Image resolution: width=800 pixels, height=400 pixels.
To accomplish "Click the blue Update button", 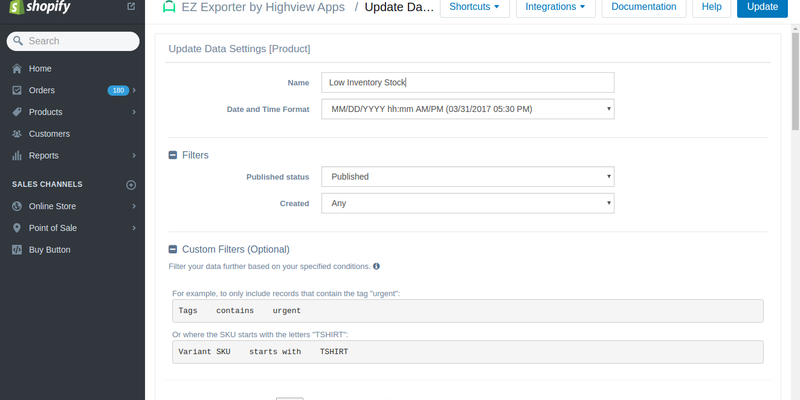I will pyautogui.click(x=762, y=7).
